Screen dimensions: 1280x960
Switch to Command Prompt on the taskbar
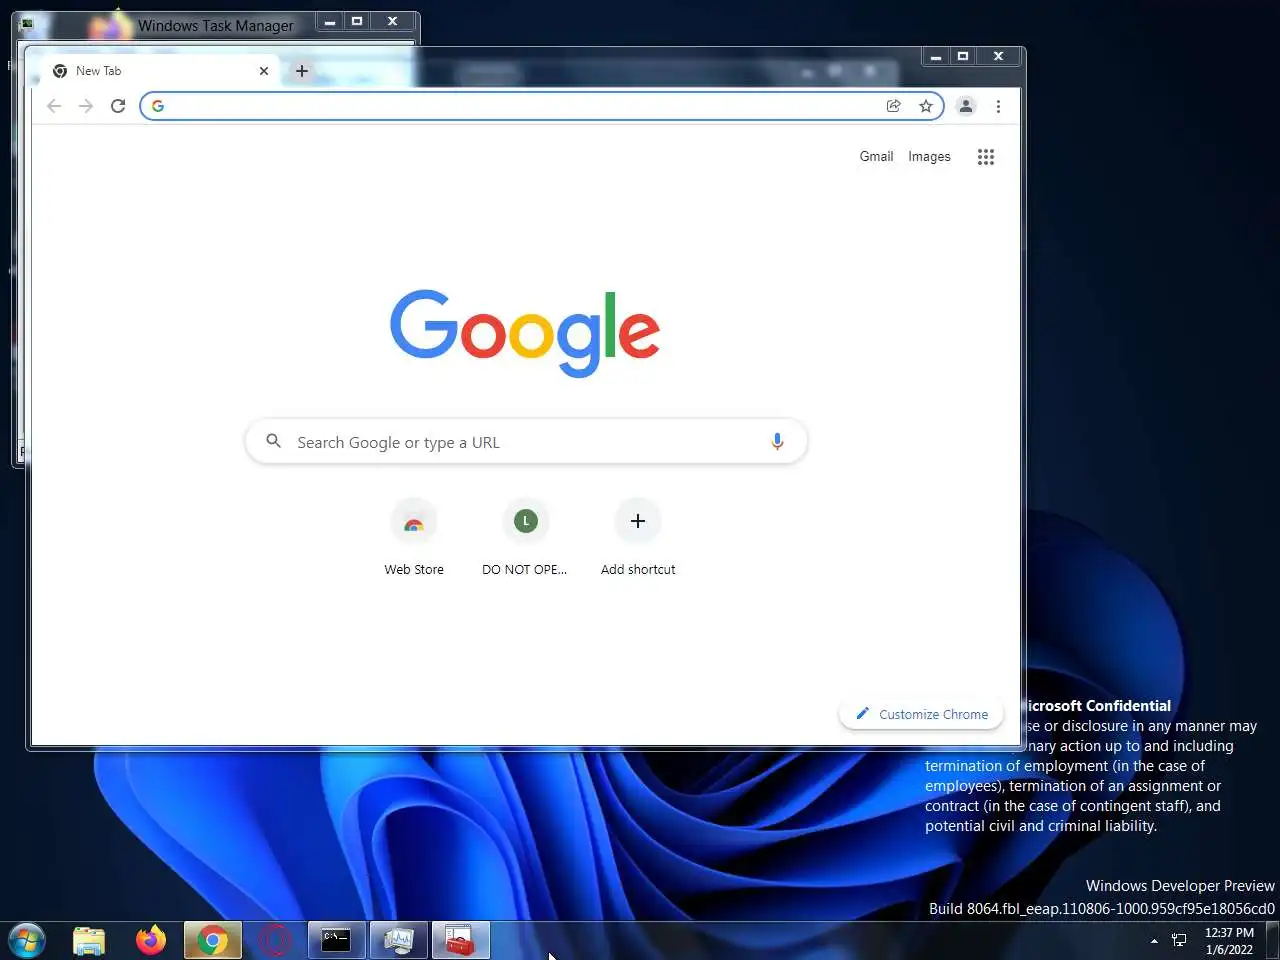coord(336,941)
